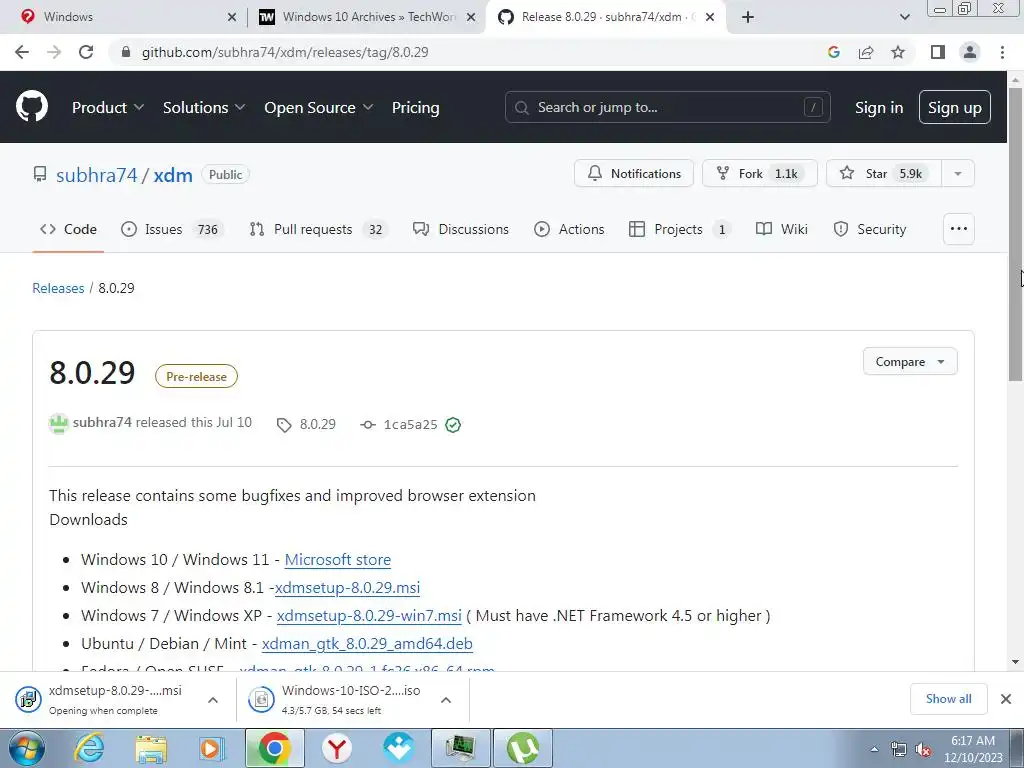Open subhra74 owner link
This screenshot has width=1024, height=768.
pos(97,175)
